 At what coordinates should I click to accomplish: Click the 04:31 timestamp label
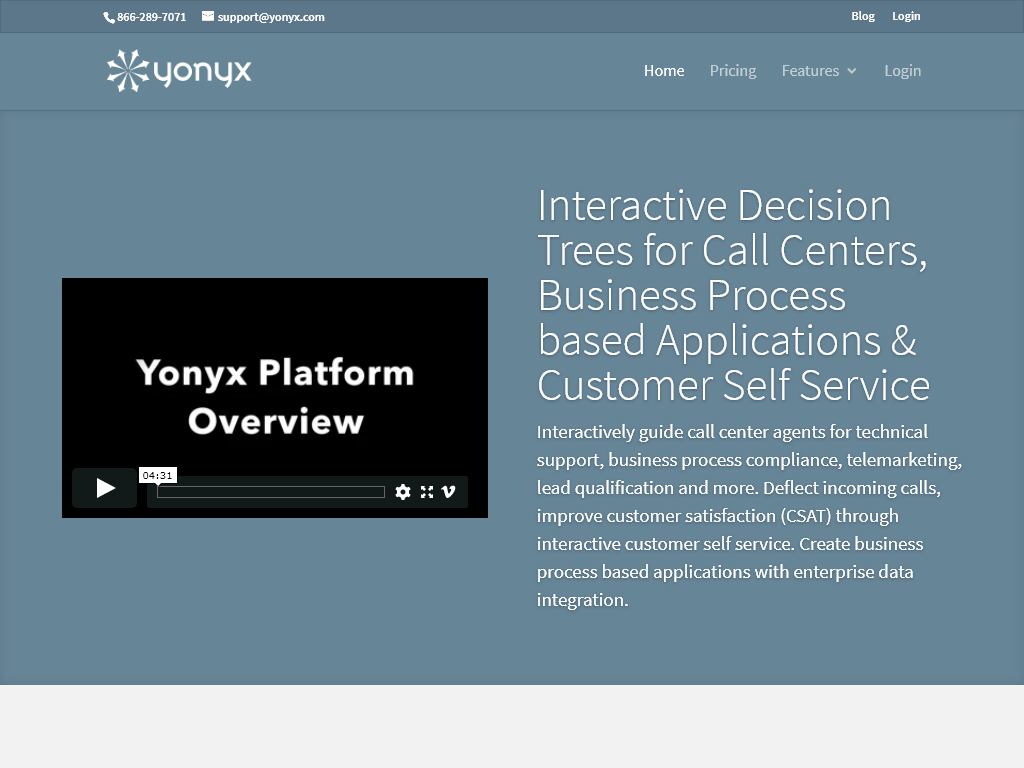point(158,475)
